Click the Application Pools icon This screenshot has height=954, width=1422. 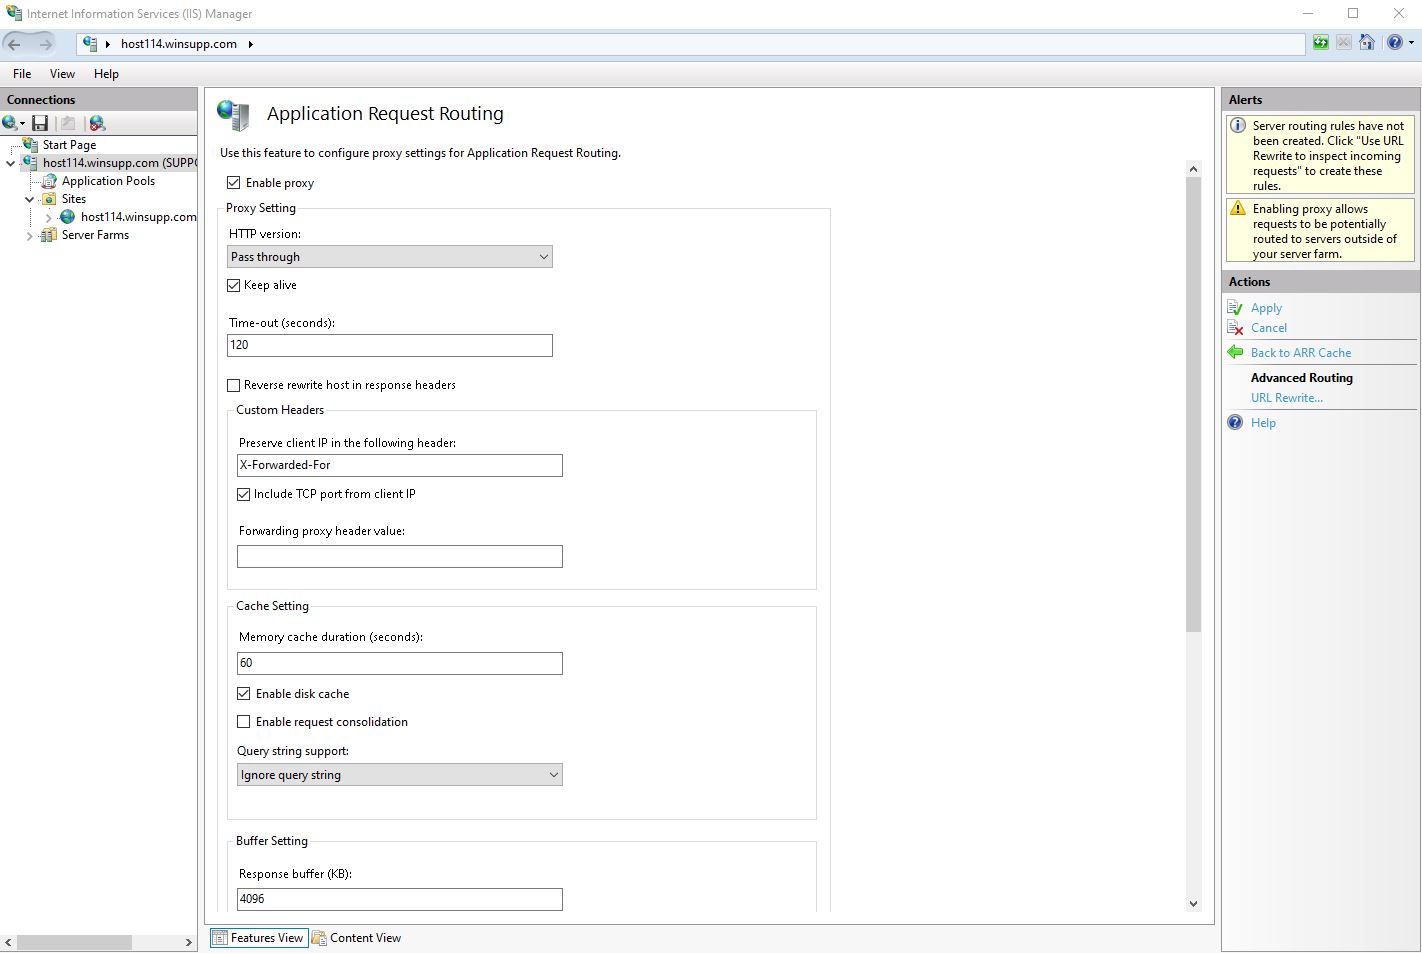tap(49, 181)
